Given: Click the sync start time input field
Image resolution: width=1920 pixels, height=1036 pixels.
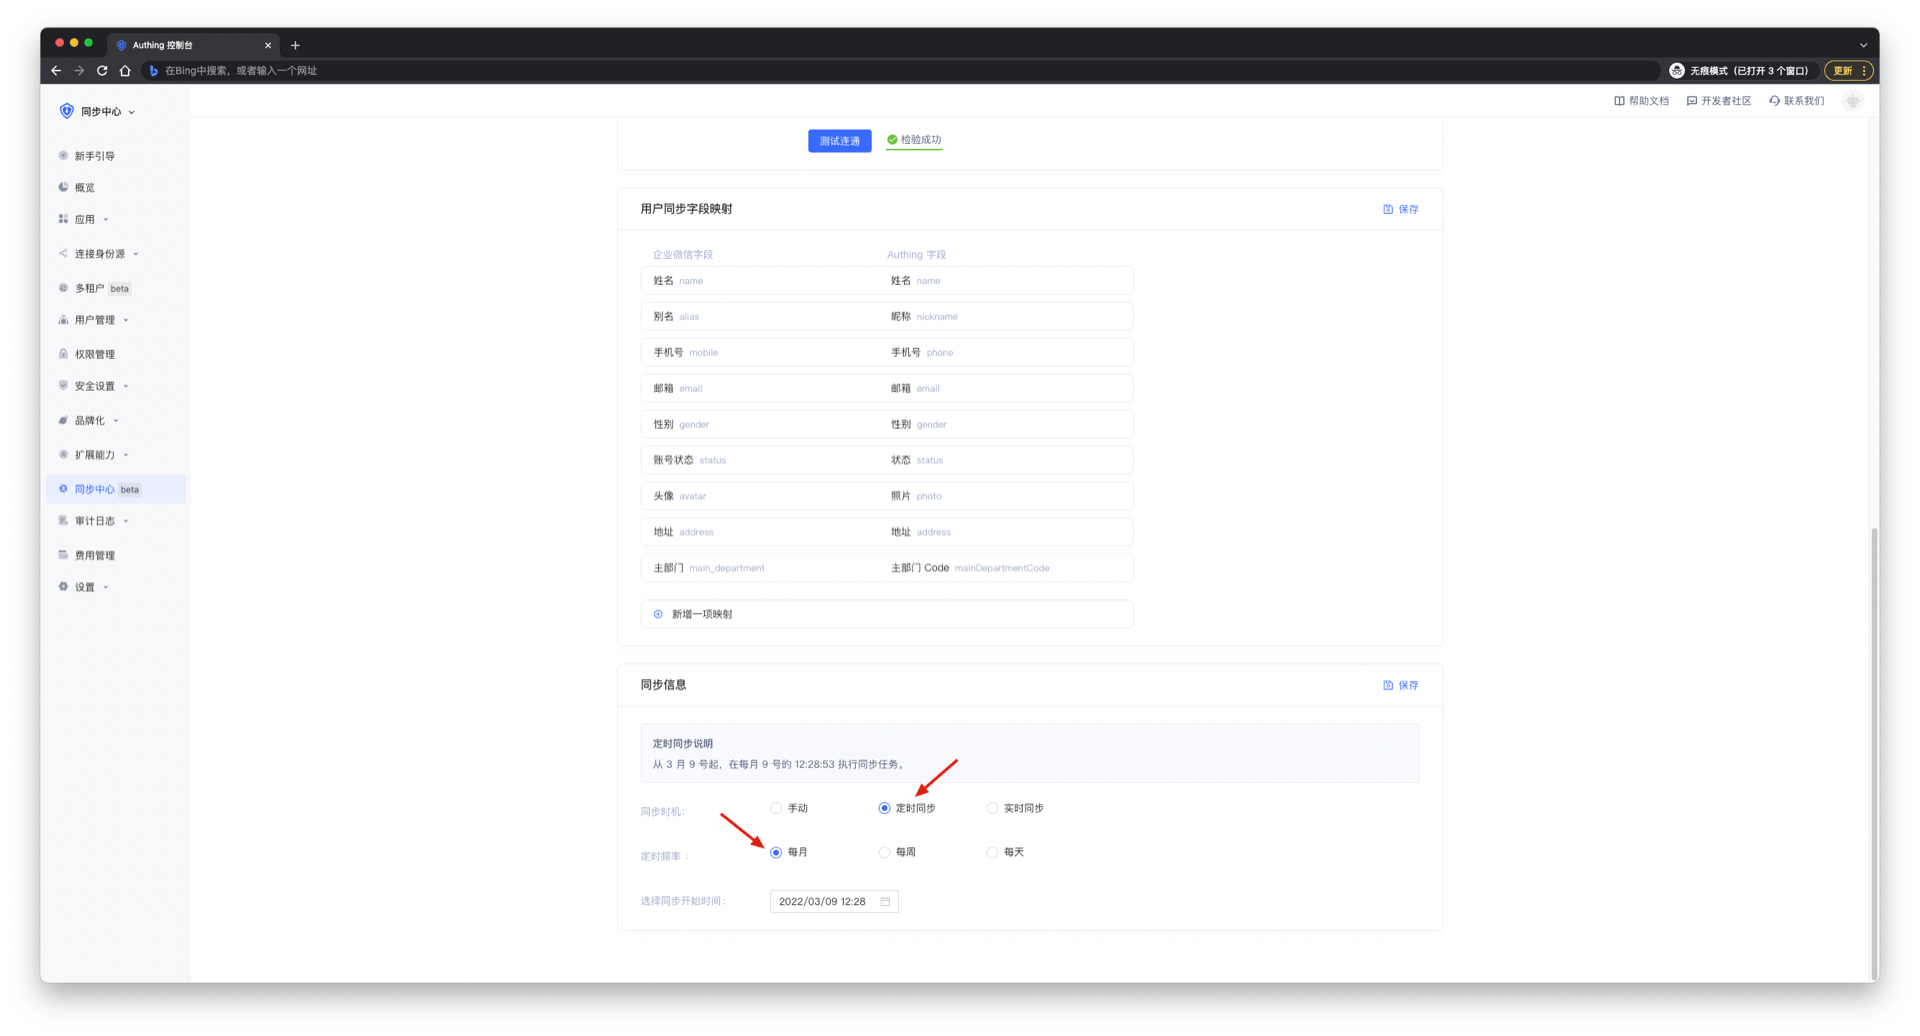Looking at the screenshot, I should coord(823,902).
